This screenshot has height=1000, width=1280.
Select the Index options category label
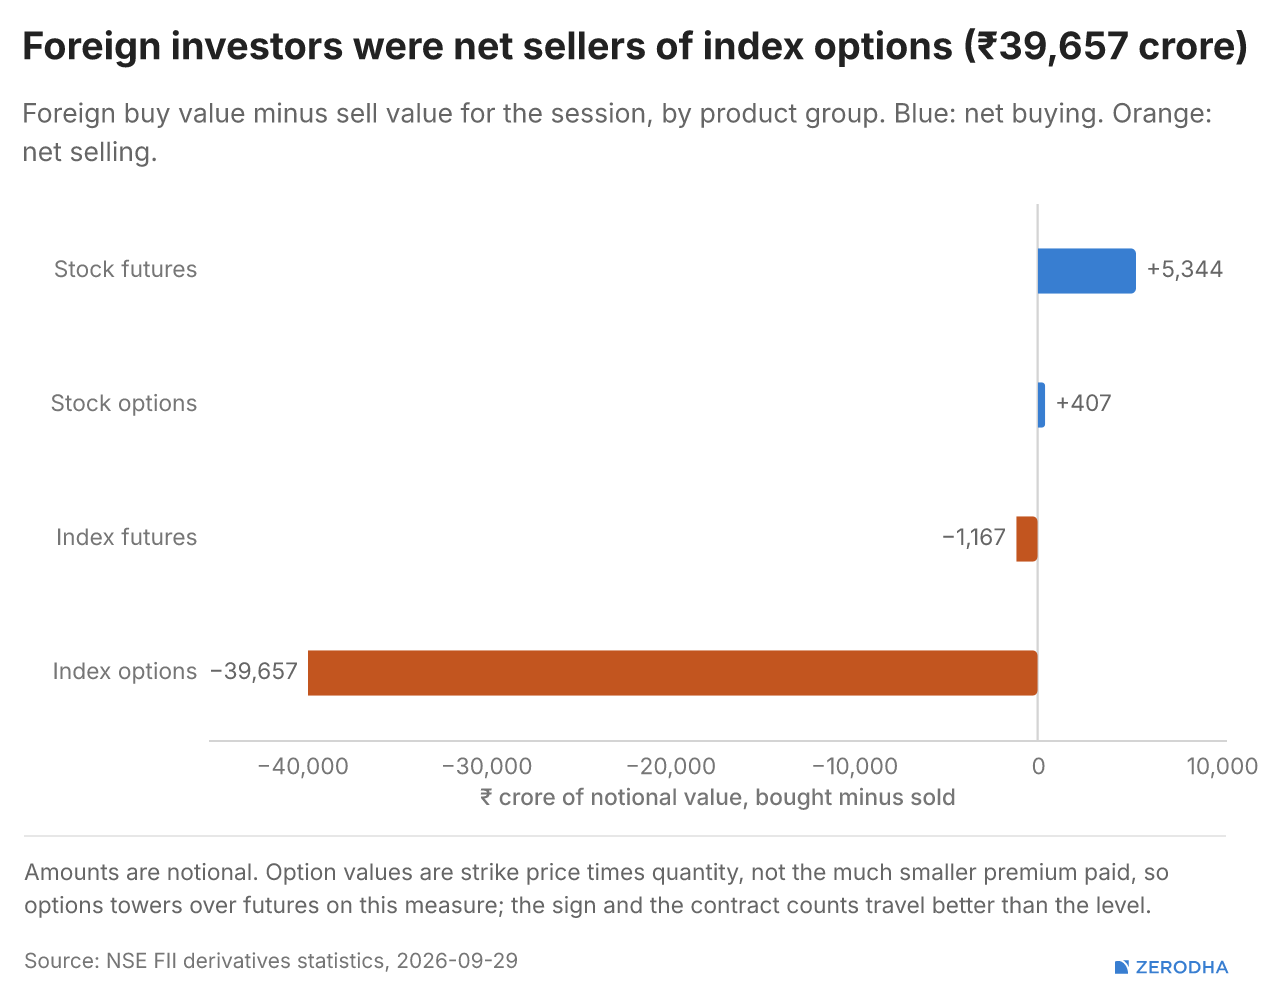[x=125, y=672]
